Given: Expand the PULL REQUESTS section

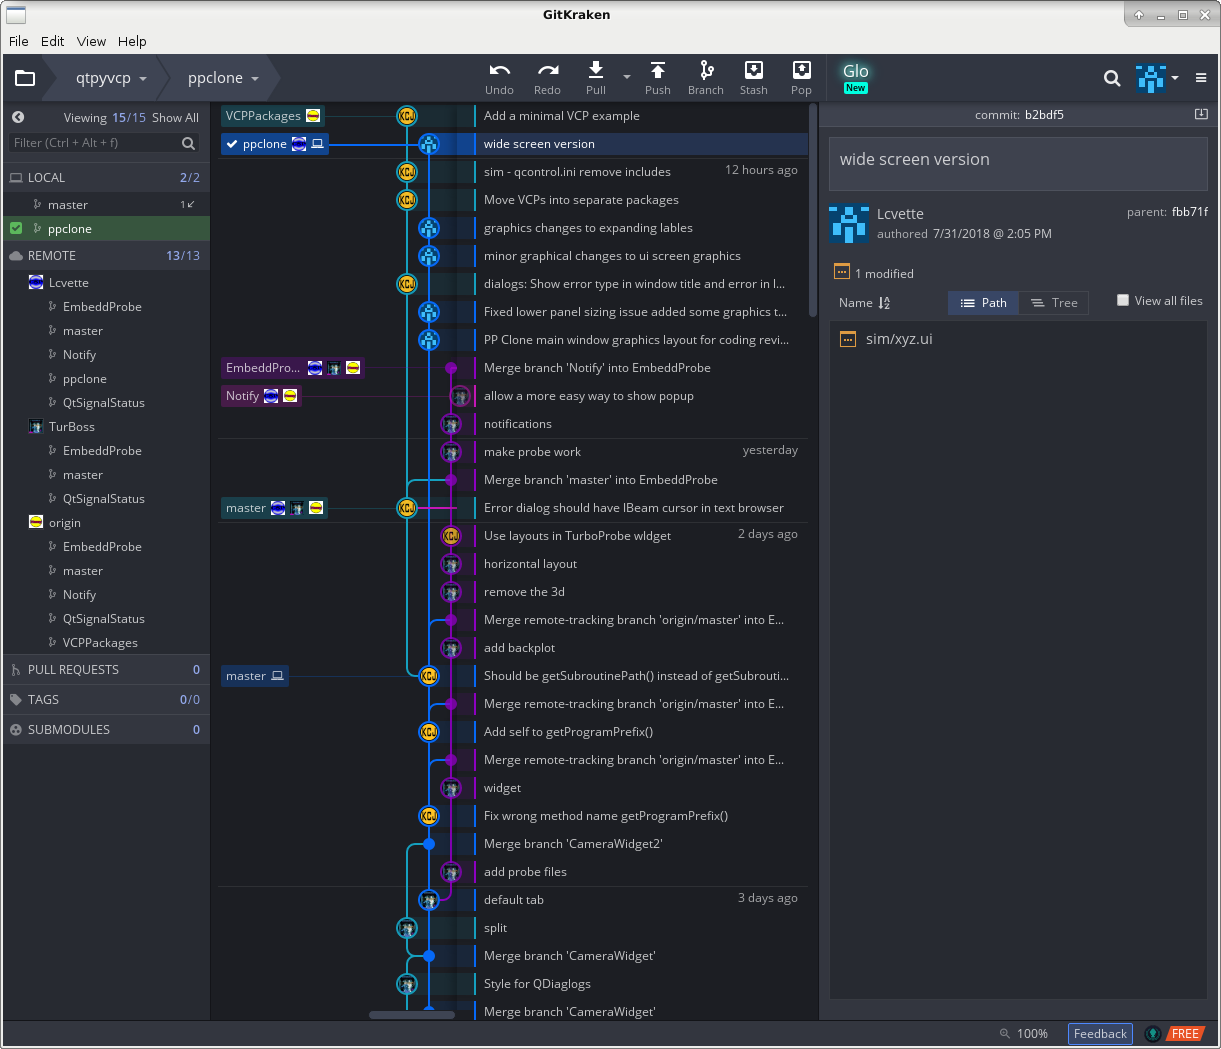Looking at the screenshot, I should 106,670.
